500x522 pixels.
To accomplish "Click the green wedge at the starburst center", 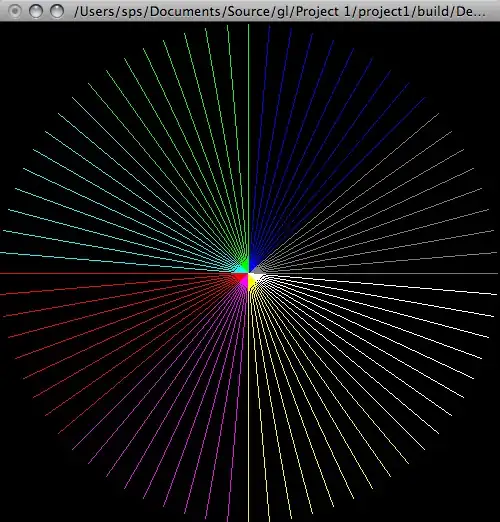I will pos(245,265).
